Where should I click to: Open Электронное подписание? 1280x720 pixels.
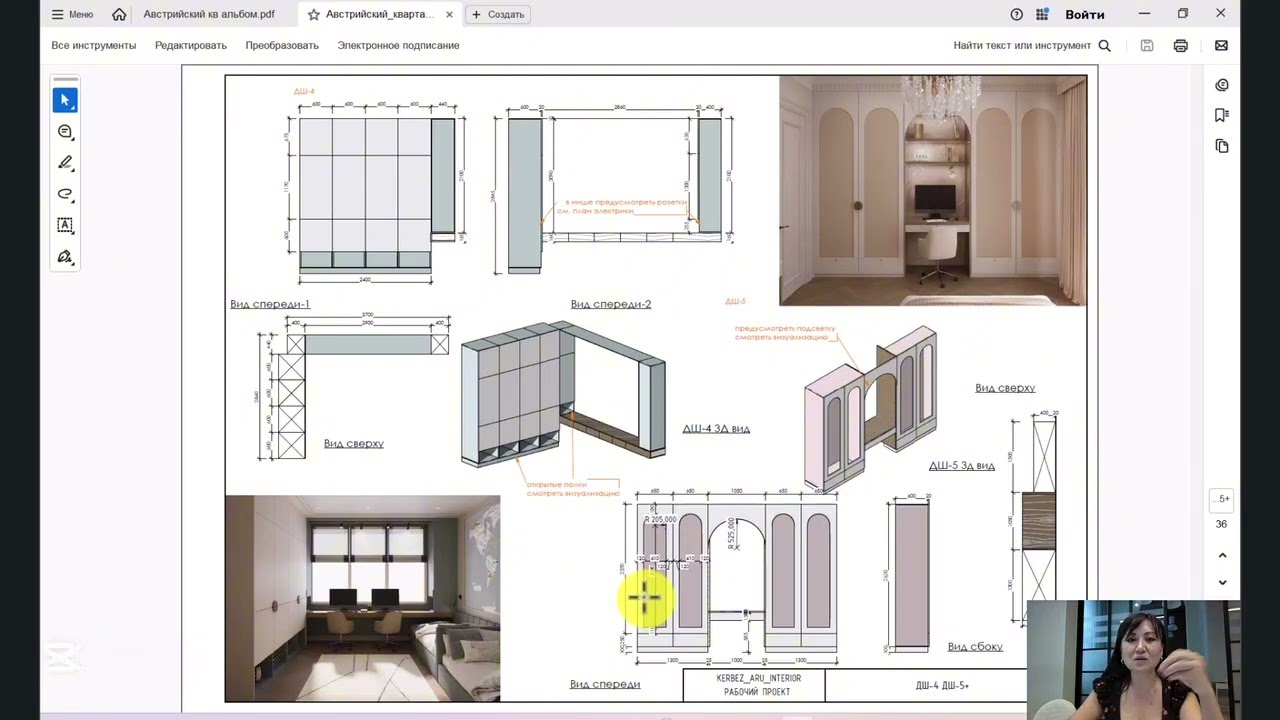point(398,45)
